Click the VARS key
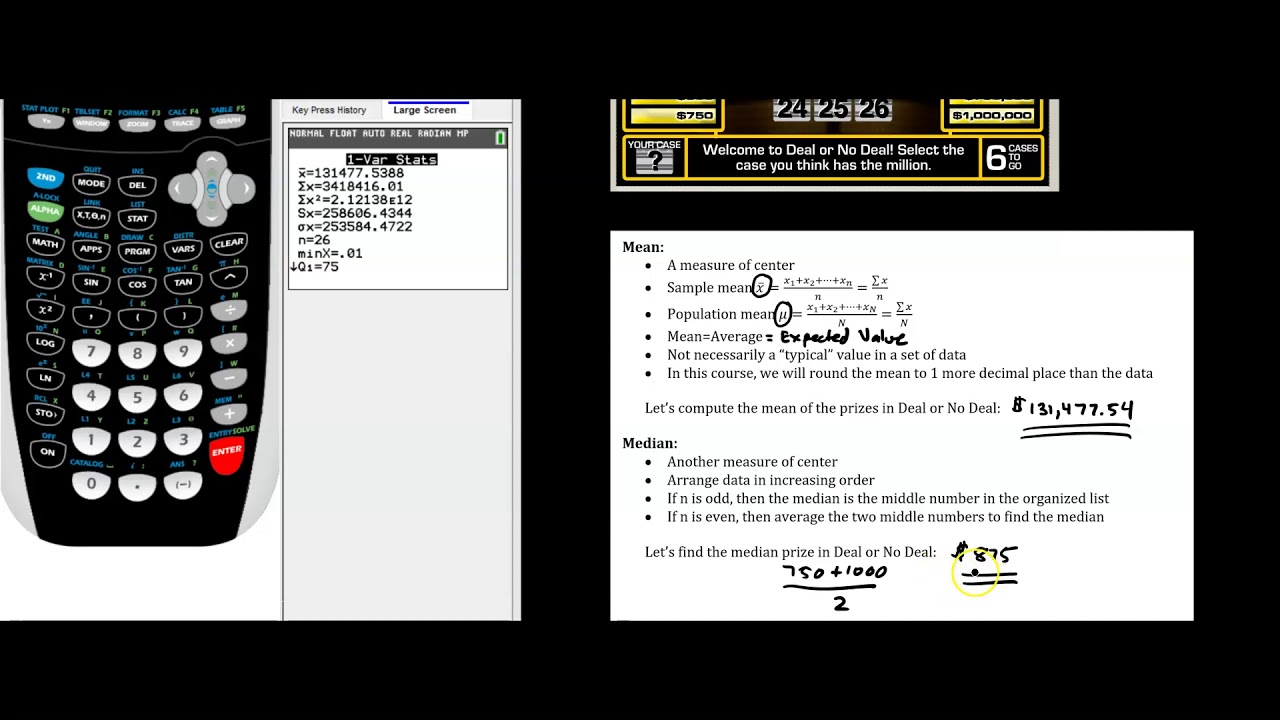This screenshot has width=1280, height=720. 183,249
